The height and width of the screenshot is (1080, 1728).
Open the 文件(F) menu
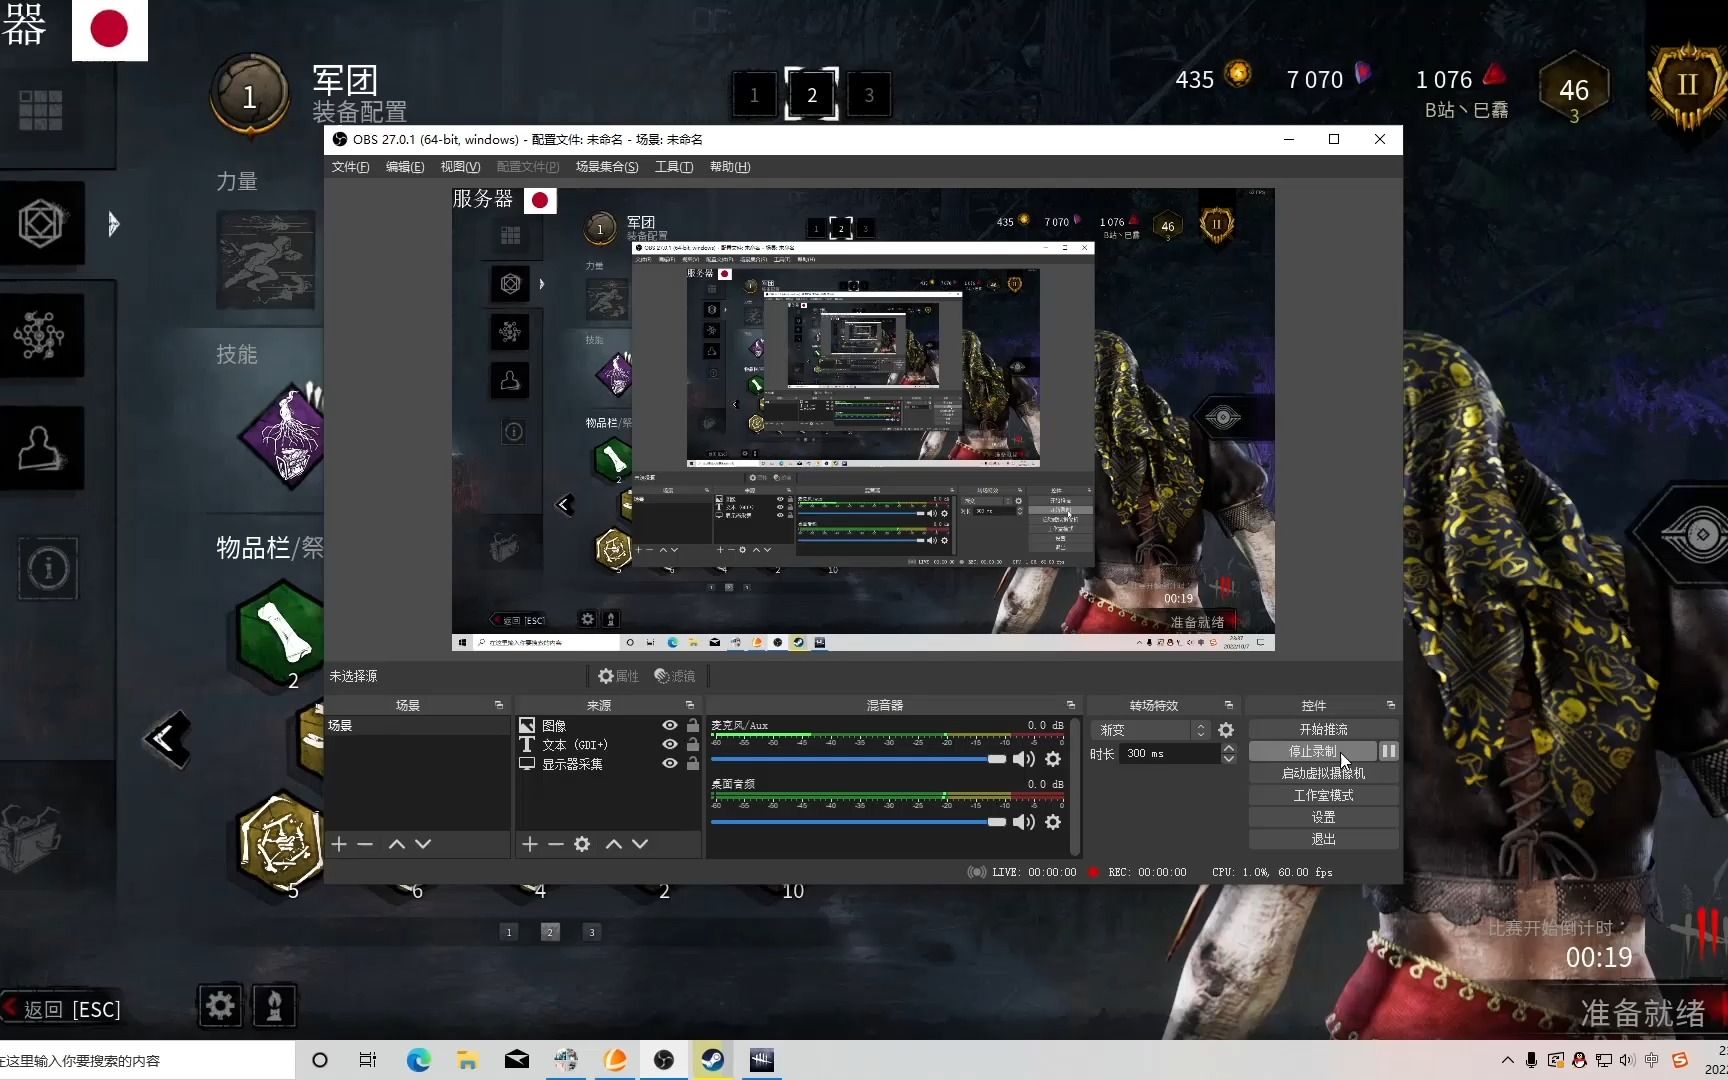(x=350, y=167)
